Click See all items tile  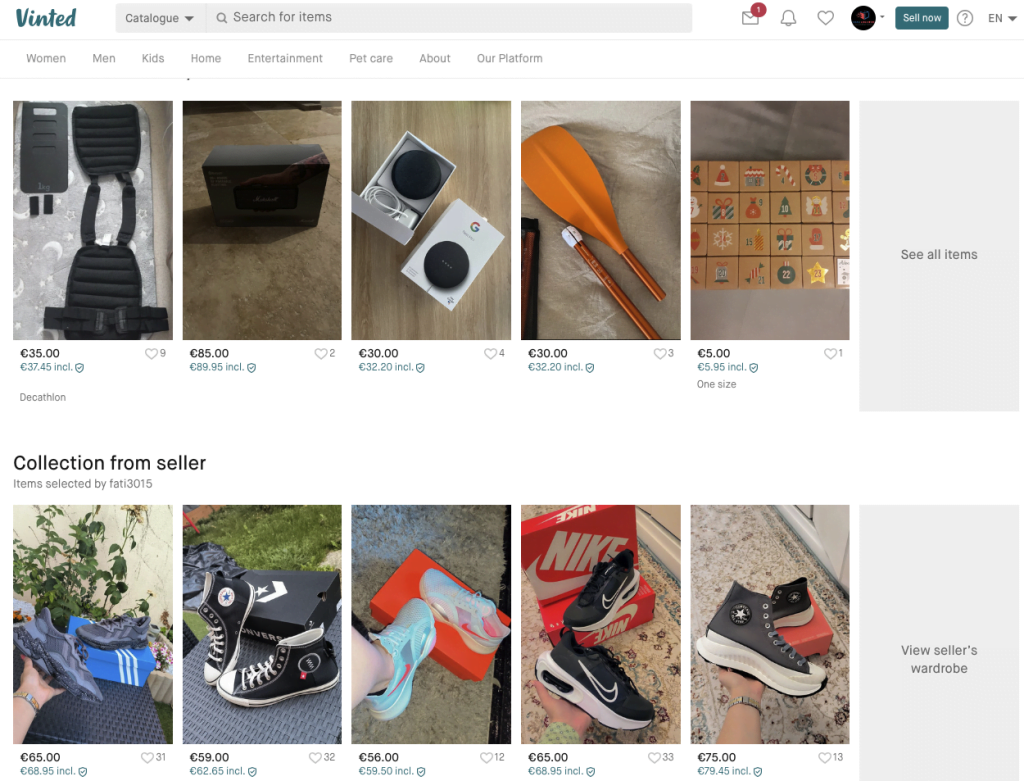939,255
